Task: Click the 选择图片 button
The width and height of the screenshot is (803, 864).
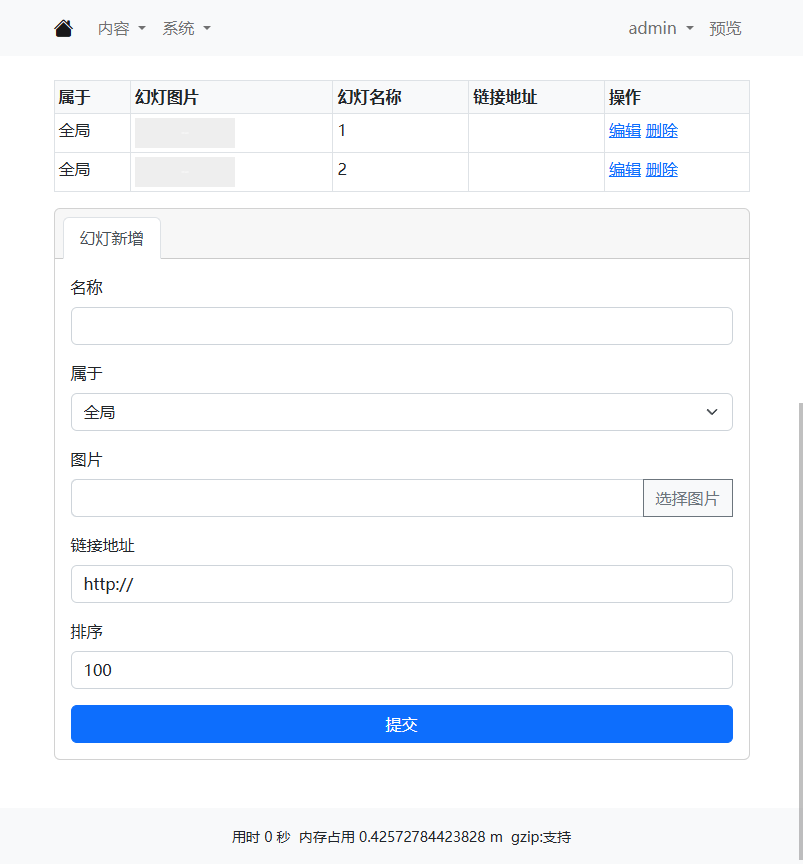Action: (x=688, y=498)
